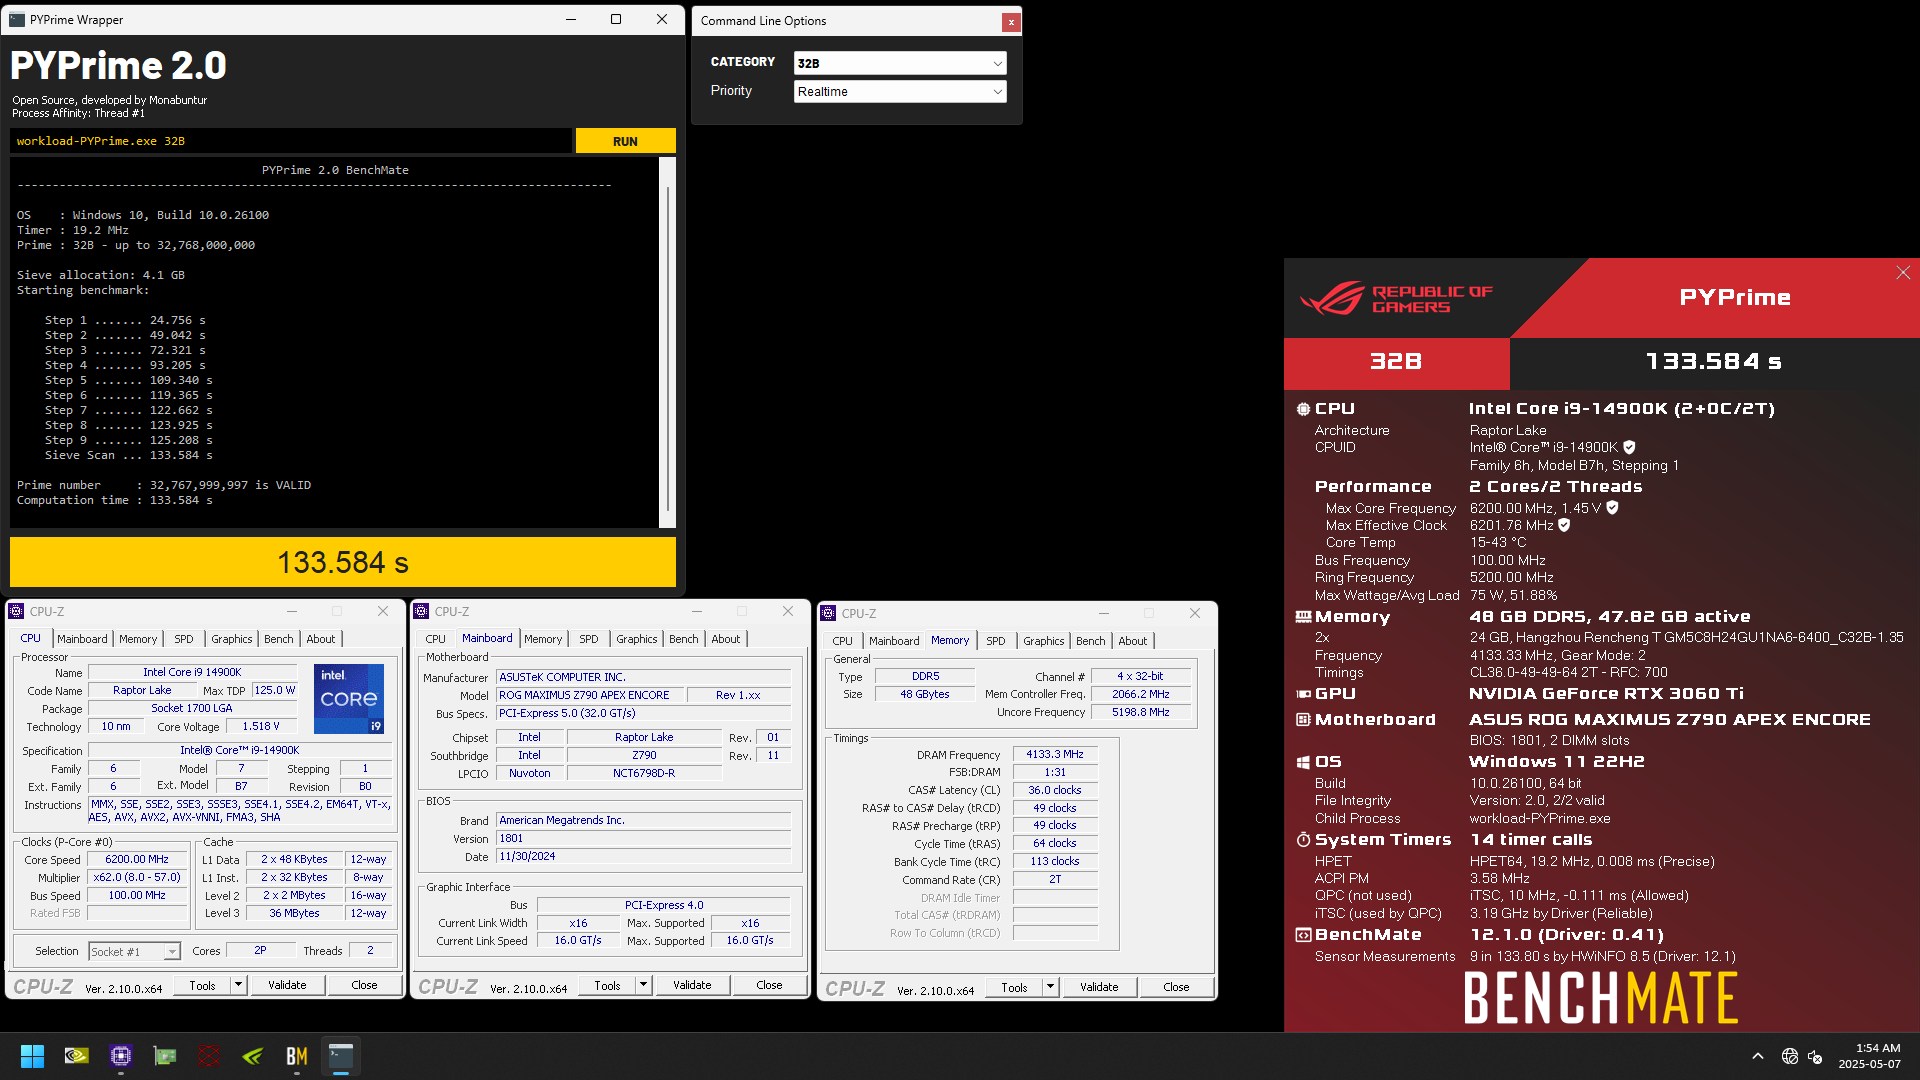Click the PYPrime output console scrollbar
Viewport: 1920px width, 1080px height.
coord(667,342)
